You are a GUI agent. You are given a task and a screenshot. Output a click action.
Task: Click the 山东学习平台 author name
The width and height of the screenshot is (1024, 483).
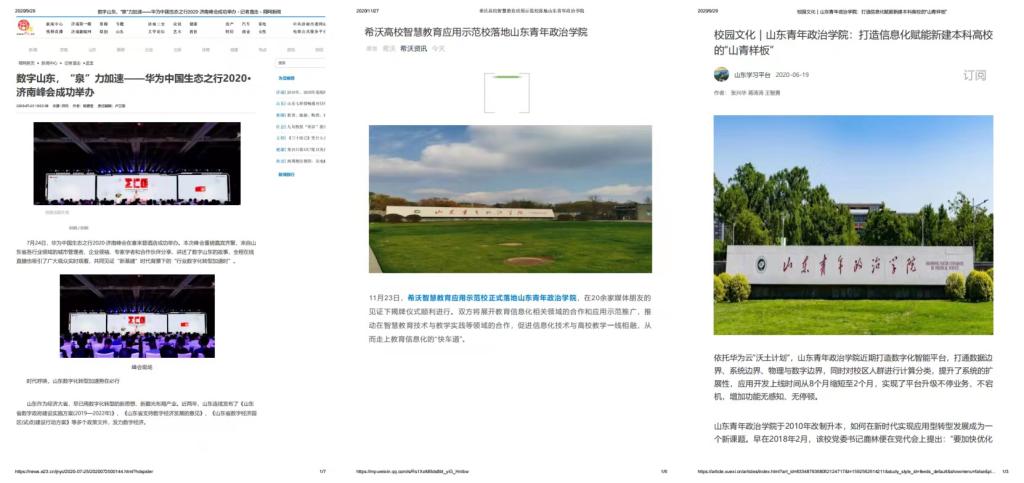click(751, 75)
